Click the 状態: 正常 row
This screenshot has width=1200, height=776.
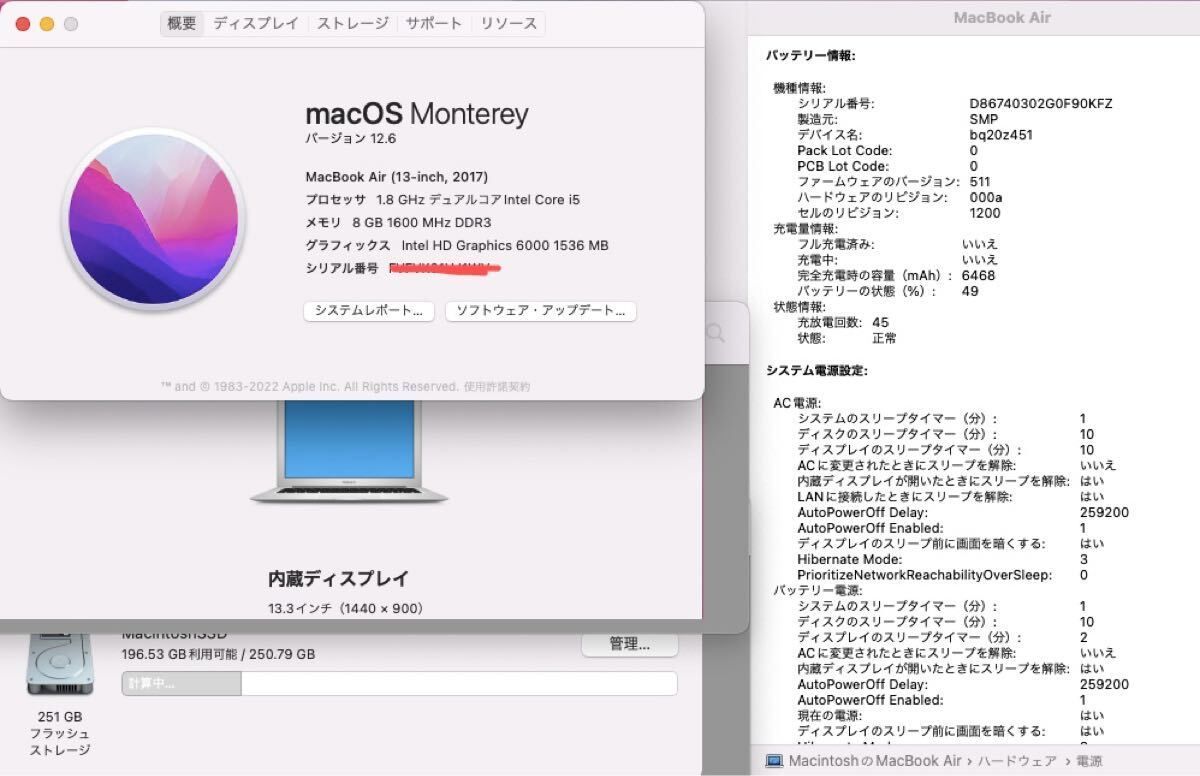847,338
